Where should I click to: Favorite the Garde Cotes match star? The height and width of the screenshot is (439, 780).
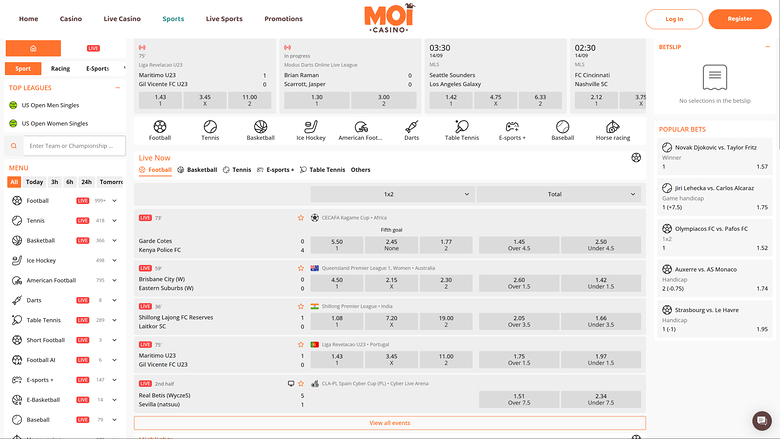pos(302,217)
